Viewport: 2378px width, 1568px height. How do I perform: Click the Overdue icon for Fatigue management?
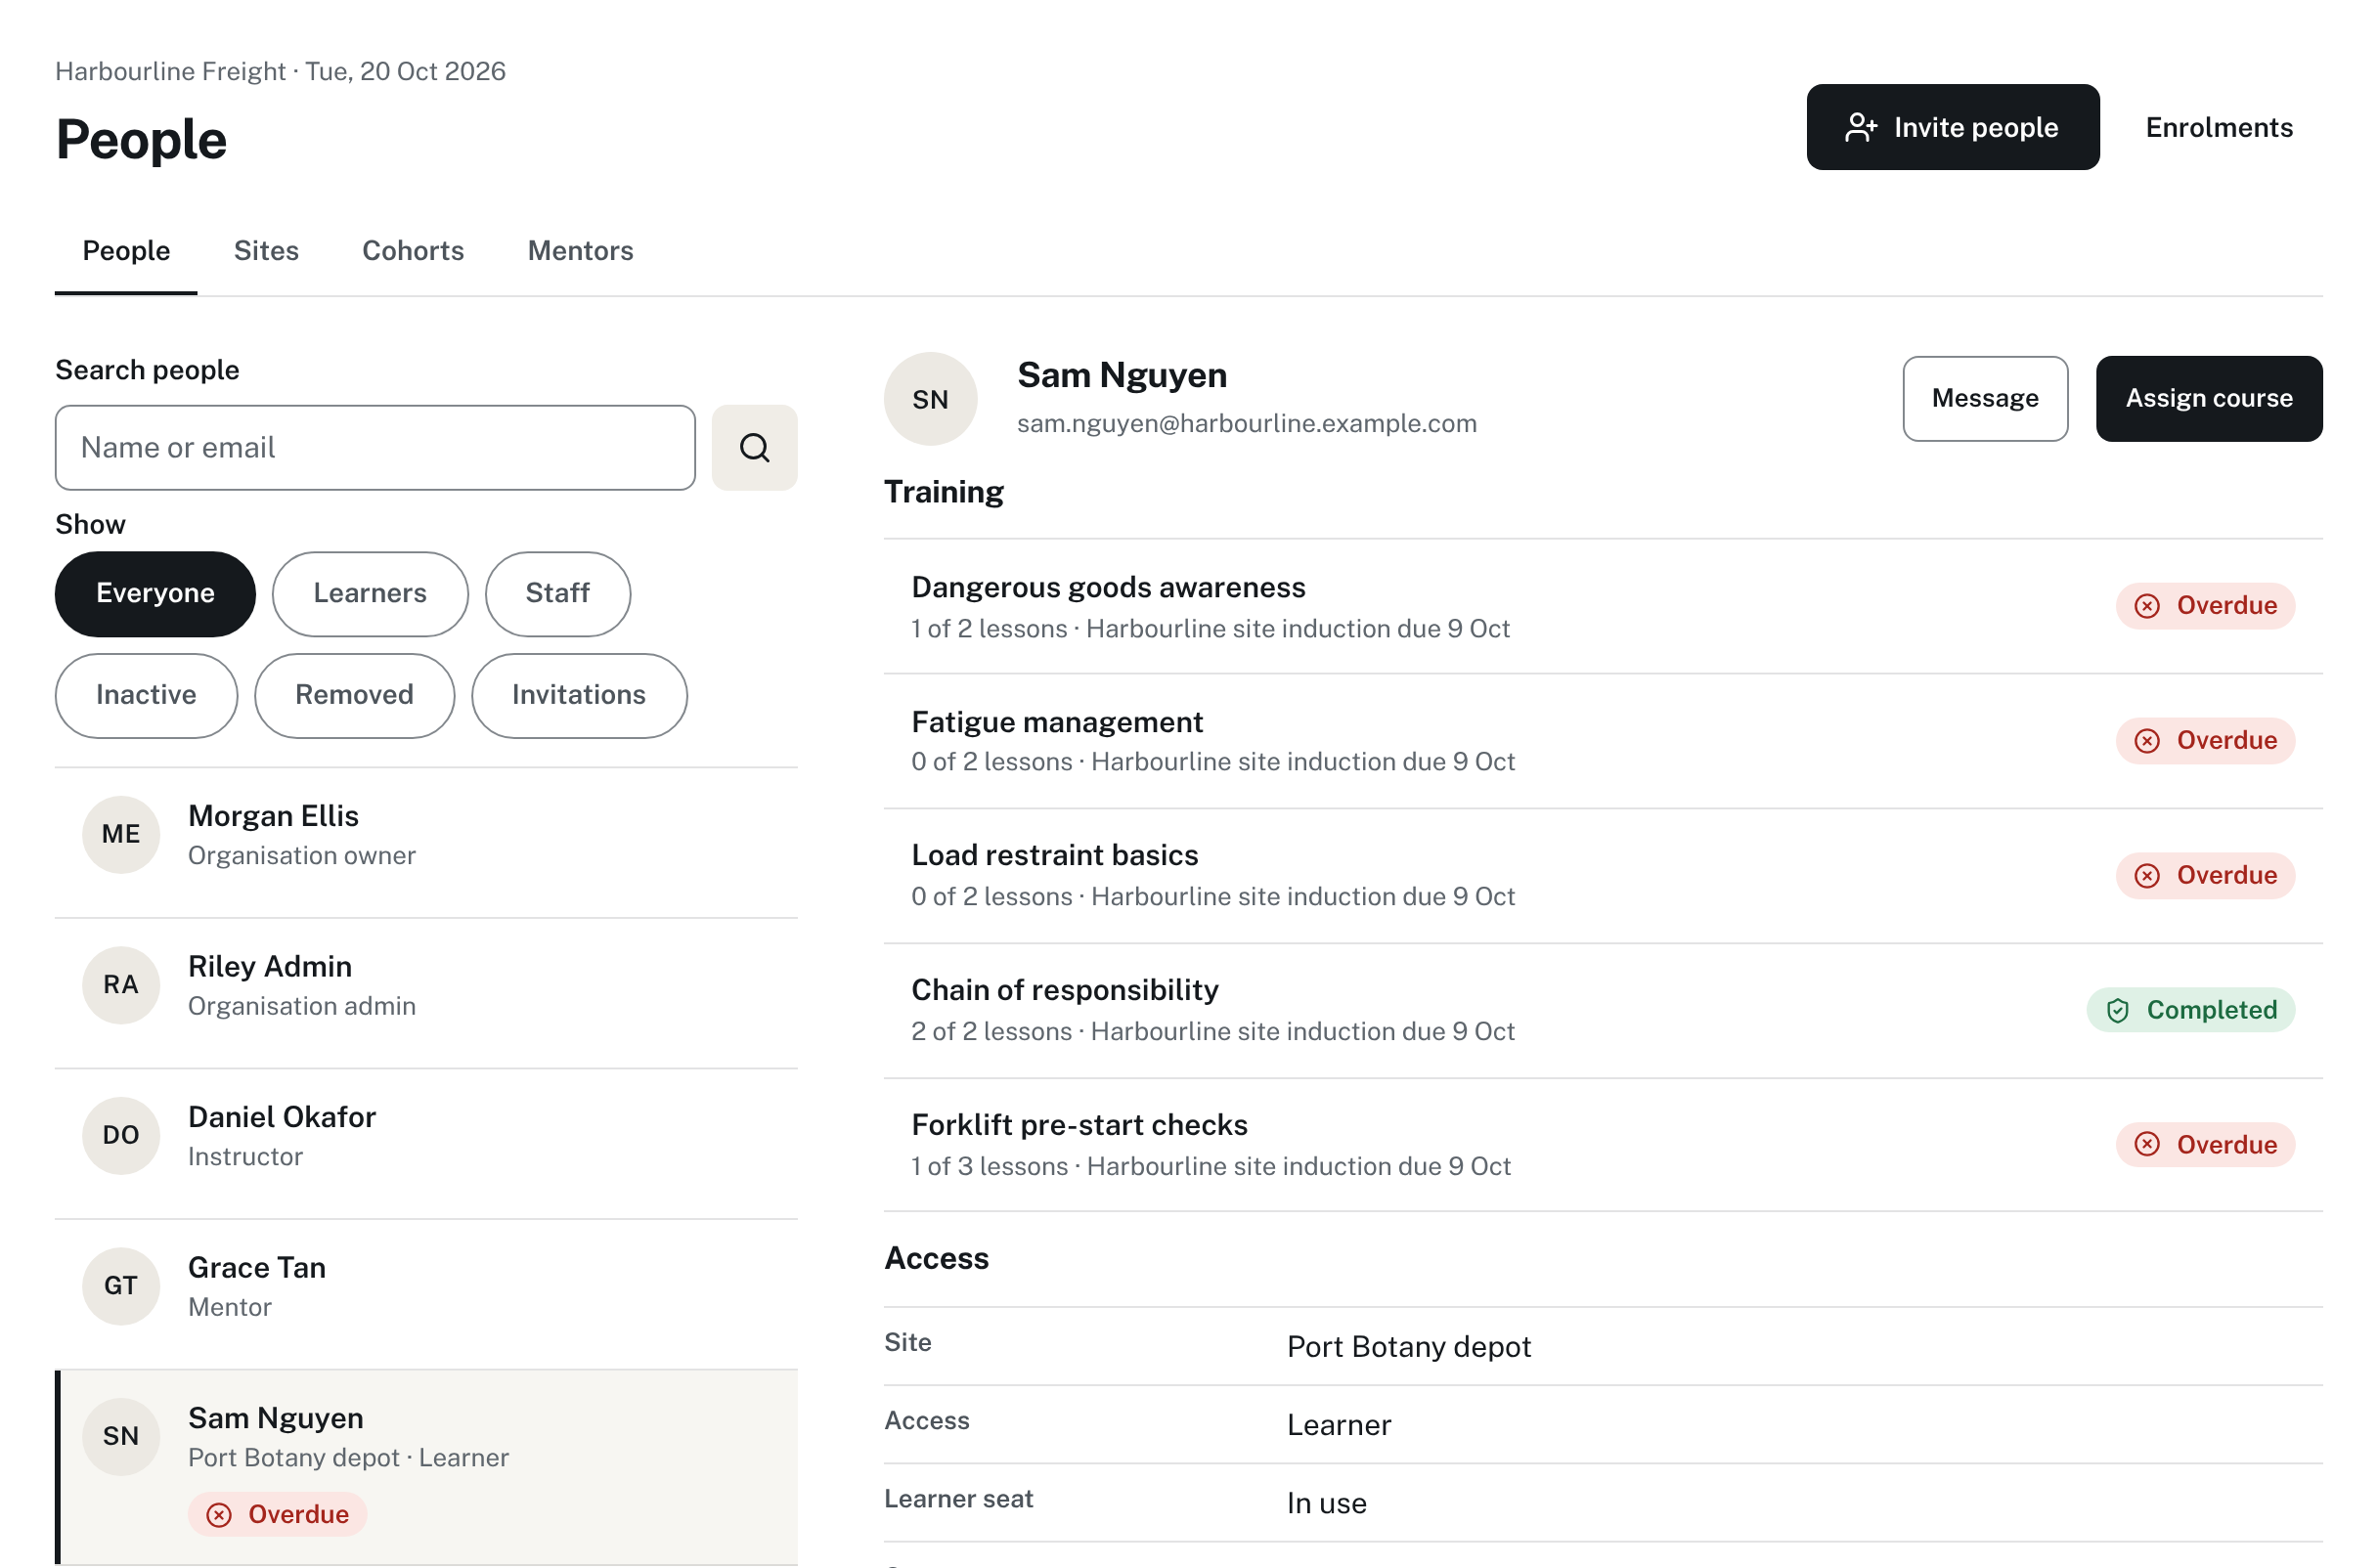2146,740
